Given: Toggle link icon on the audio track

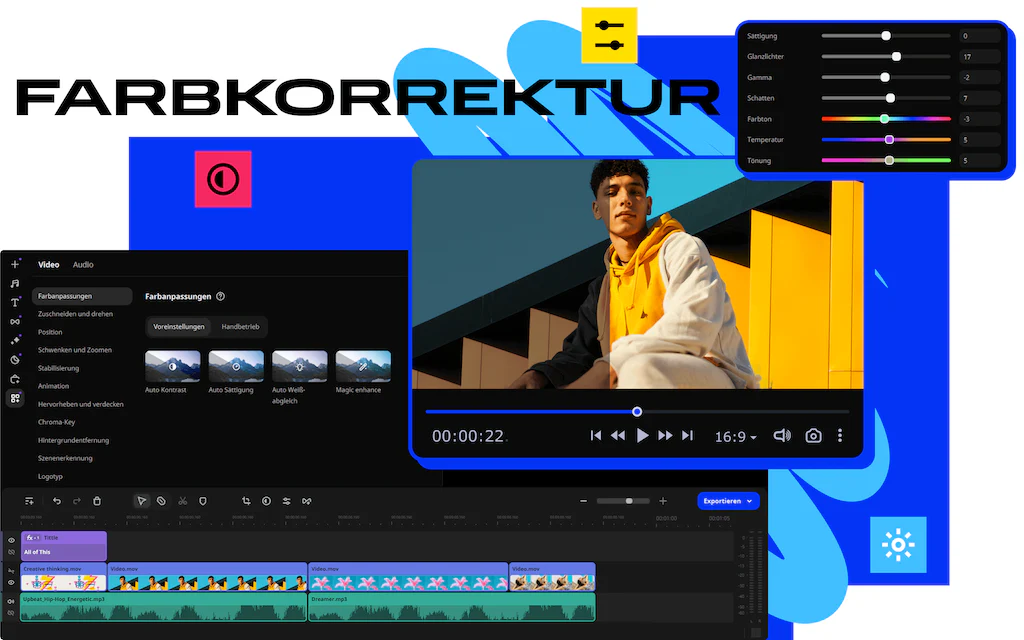Looking at the screenshot, I should tap(11, 613).
